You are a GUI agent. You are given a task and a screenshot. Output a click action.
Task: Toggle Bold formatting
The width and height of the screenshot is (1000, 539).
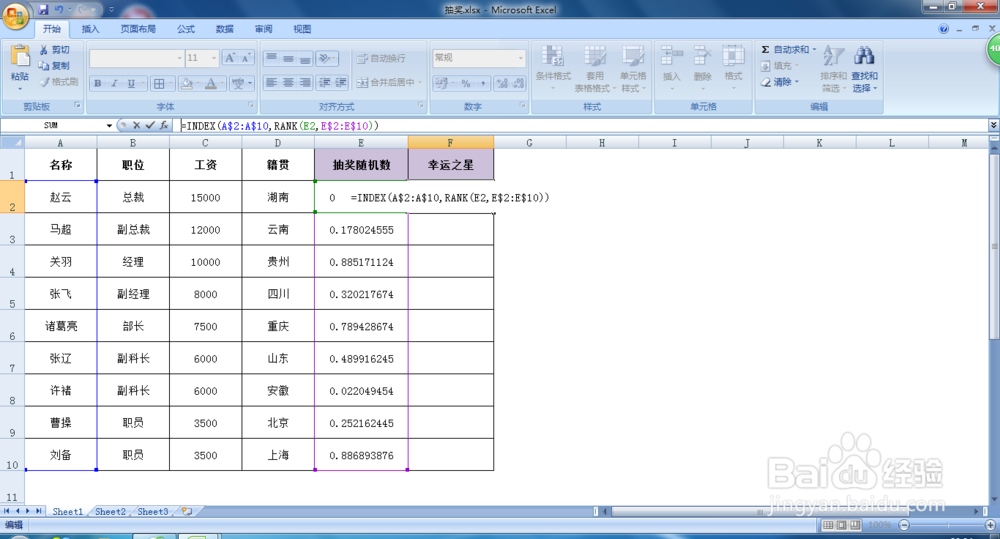(98, 83)
